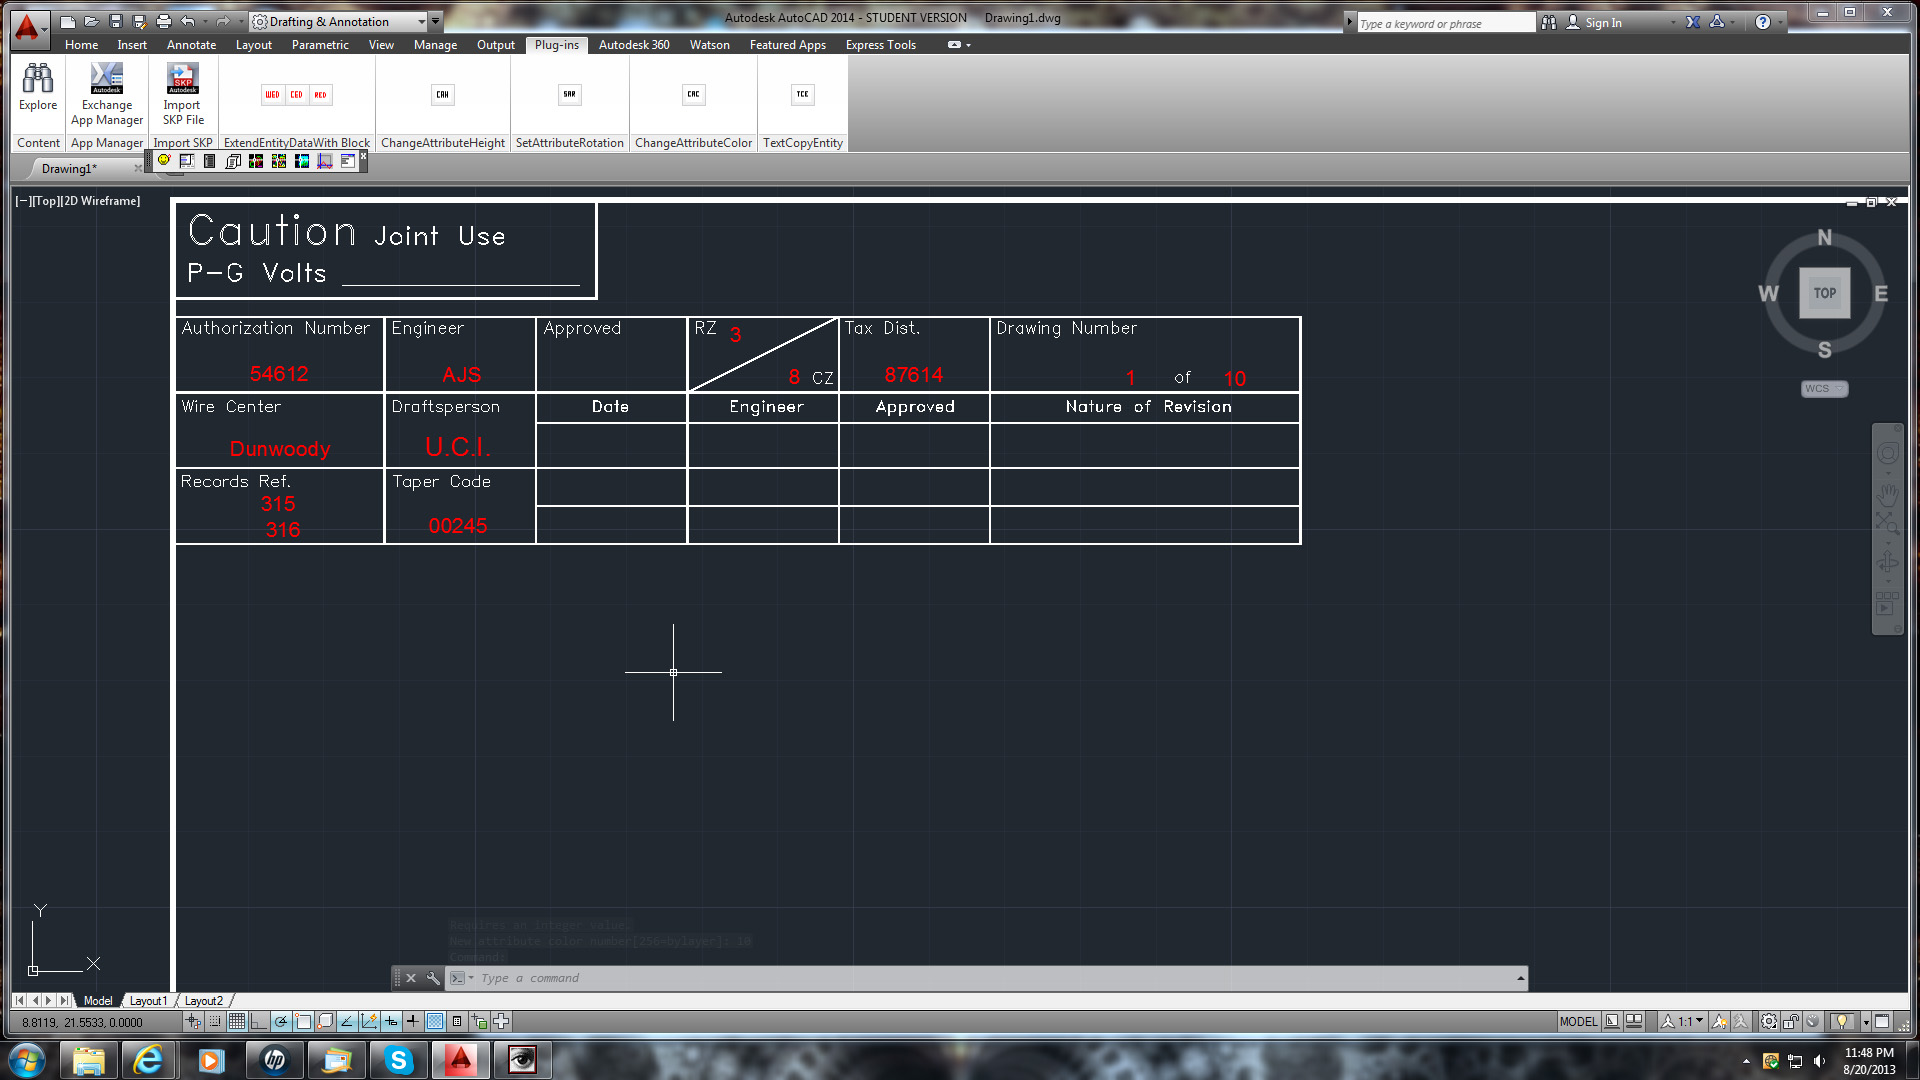This screenshot has width=1920, height=1080.
Task: Click the TextCopyEntity TCE icon
Action: click(802, 94)
